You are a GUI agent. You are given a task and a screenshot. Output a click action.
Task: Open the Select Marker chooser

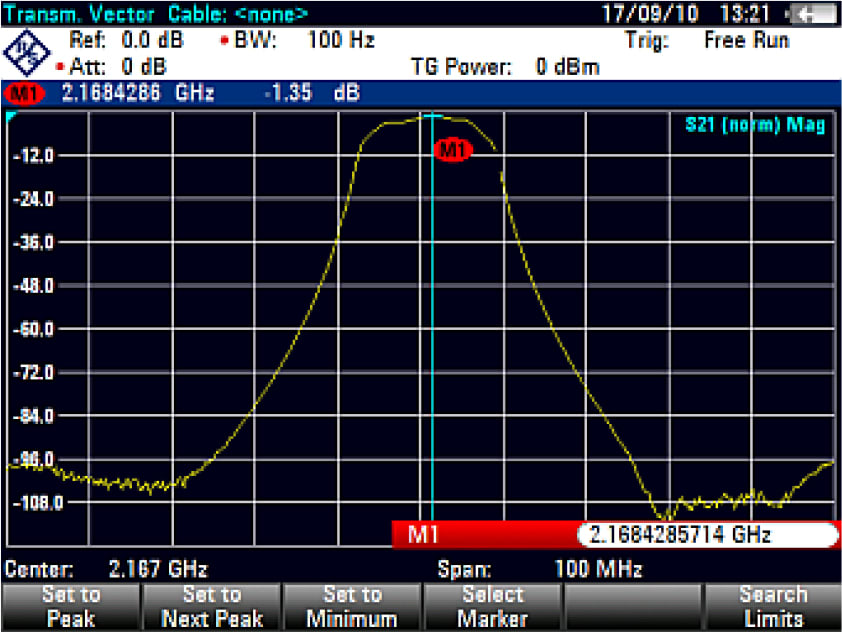(493, 603)
